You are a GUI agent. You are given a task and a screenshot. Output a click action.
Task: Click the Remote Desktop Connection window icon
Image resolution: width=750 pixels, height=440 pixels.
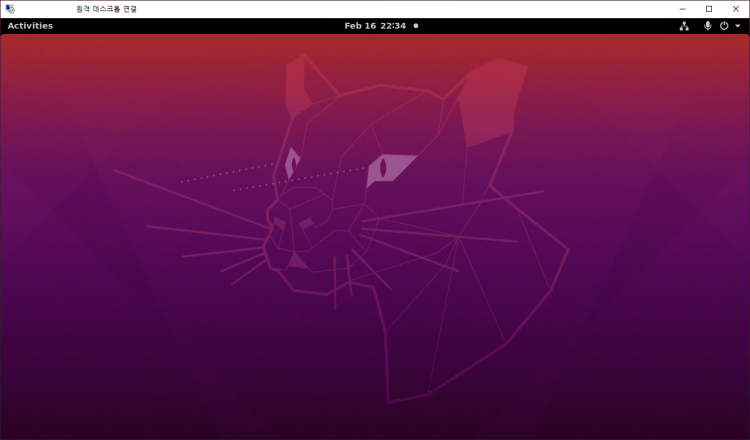pos(10,9)
